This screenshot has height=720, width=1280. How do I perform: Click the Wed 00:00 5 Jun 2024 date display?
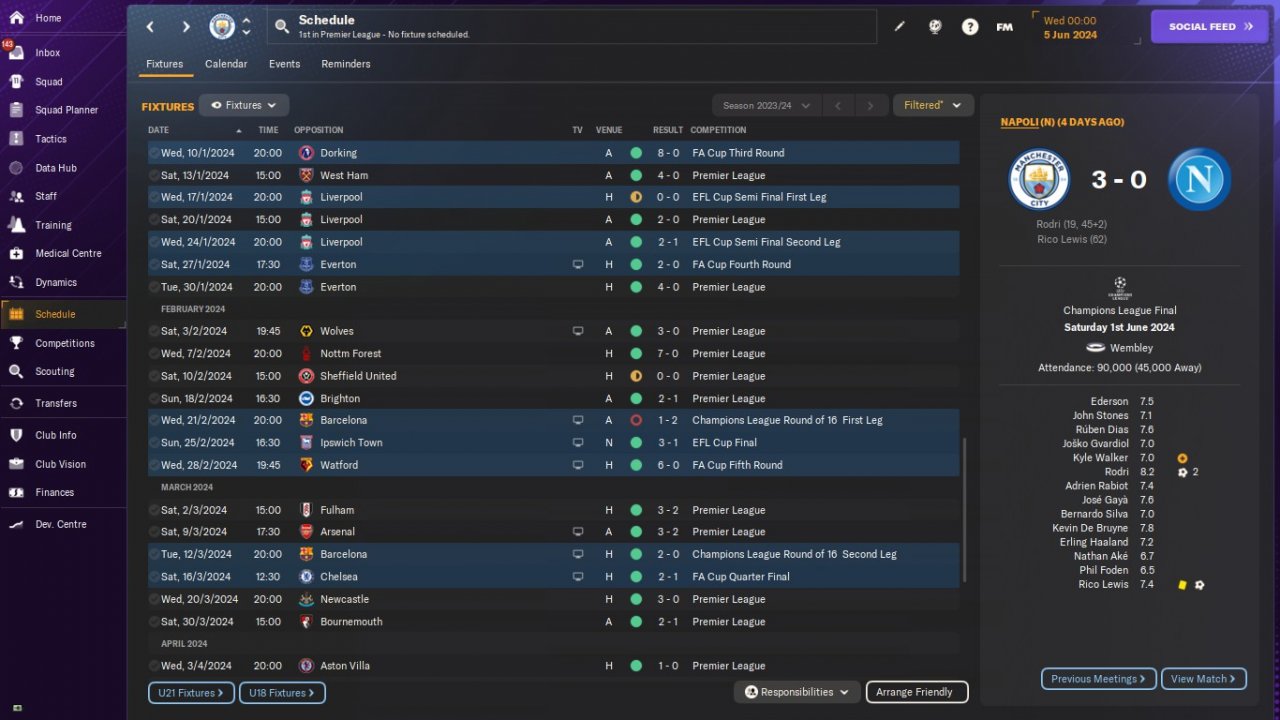(1070, 27)
